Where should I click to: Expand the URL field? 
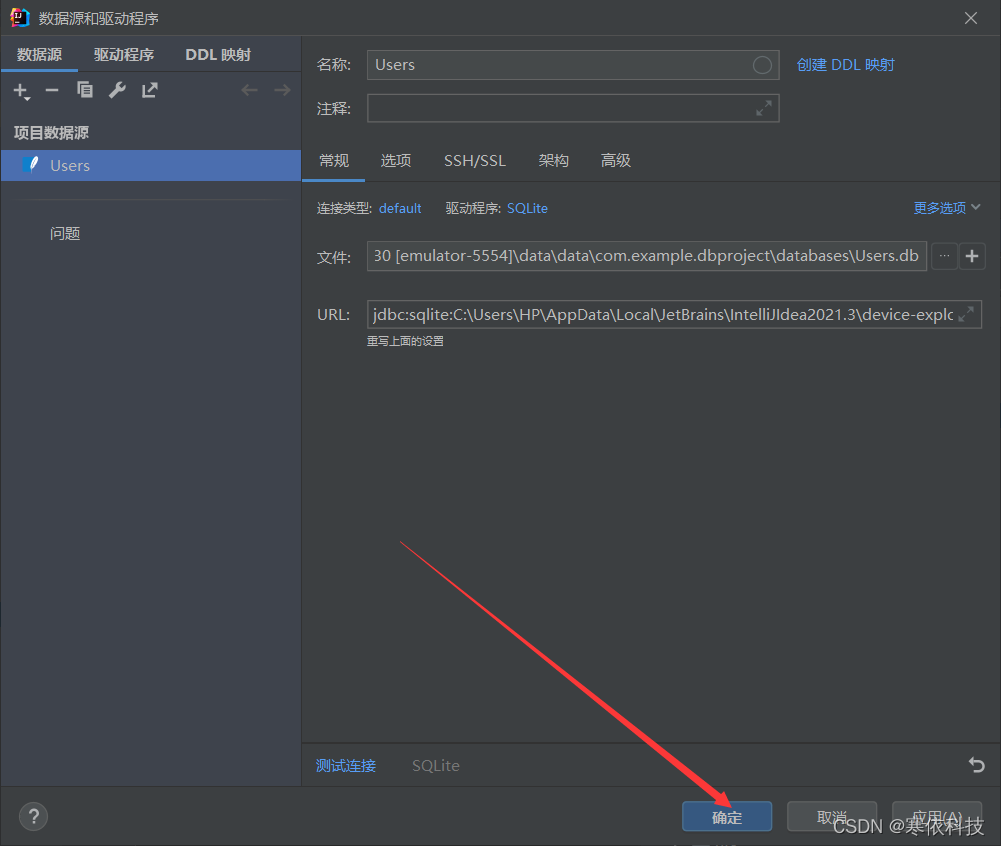pyautogui.click(x=966, y=314)
